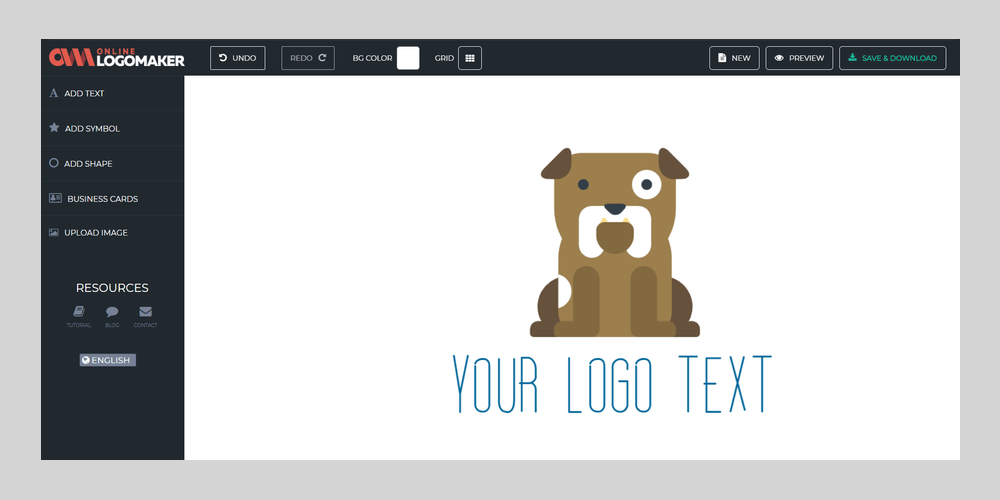This screenshot has width=1000, height=500.
Task: Select the YOUR LOGO TEXT element
Action: (x=612, y=384)
